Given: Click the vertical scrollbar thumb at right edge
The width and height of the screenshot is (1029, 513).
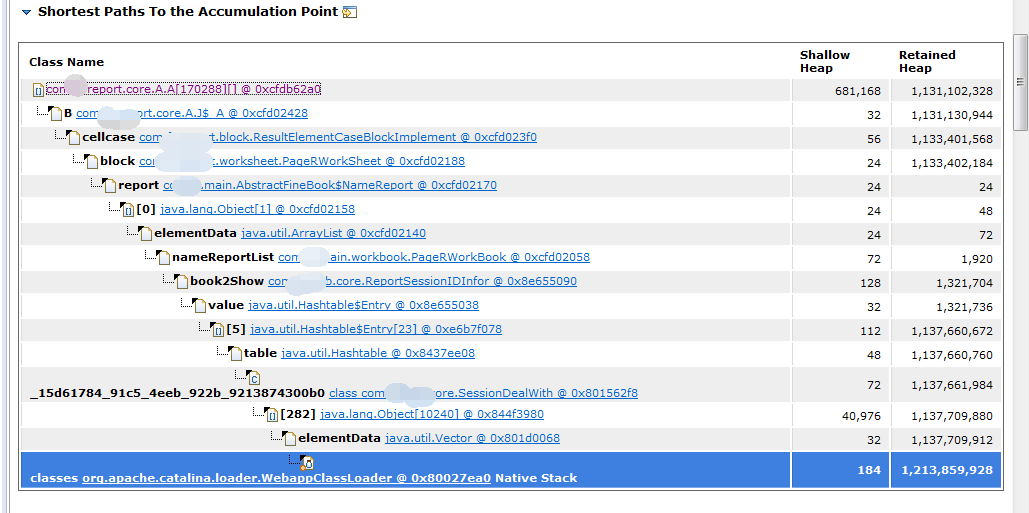Looking at the screenshot, I should click(1020, 82).
